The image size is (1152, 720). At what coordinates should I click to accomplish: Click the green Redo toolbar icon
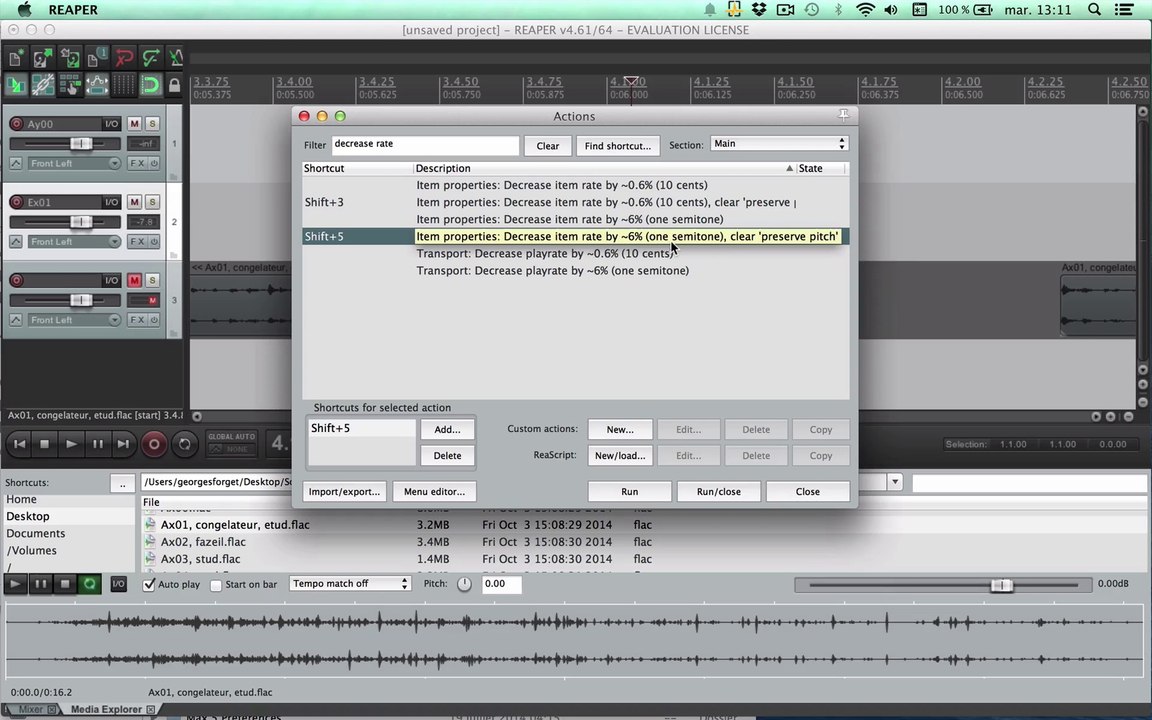(x=151, y=57)
